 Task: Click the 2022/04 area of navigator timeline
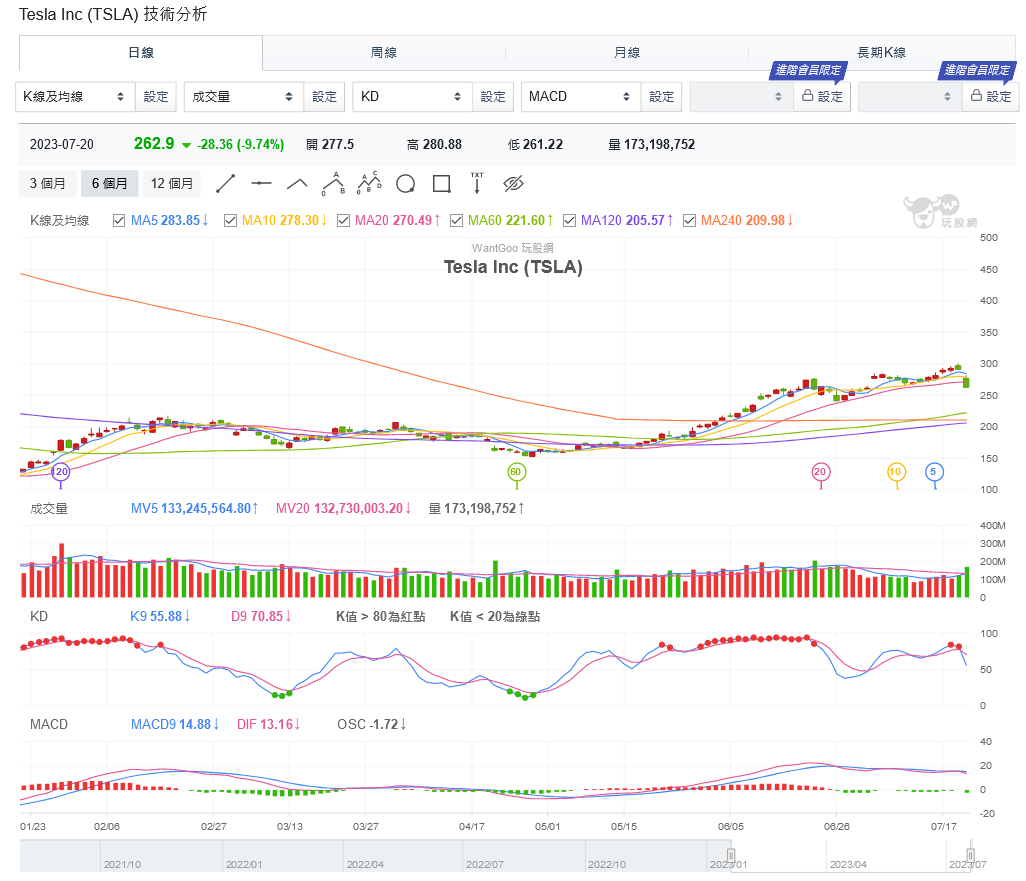coord(365,864)
